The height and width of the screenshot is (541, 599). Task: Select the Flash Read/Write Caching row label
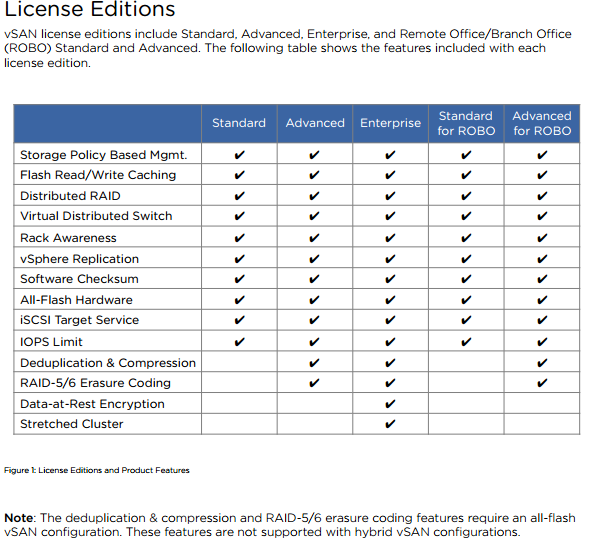[x=98, y=175]
